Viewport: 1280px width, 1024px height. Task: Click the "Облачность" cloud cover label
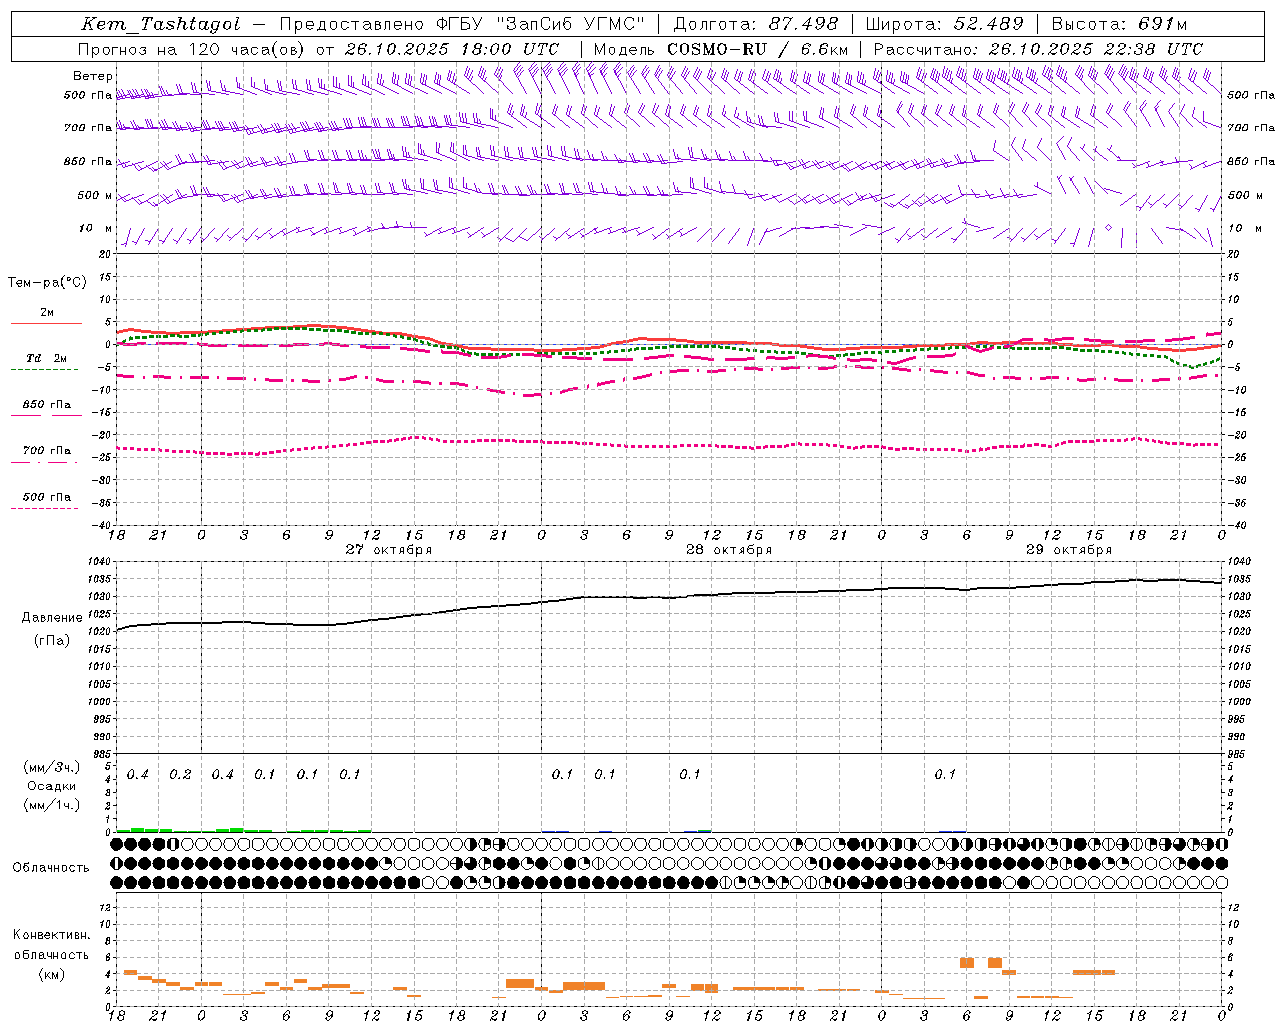pyautogui.click(x=51, y=868)
